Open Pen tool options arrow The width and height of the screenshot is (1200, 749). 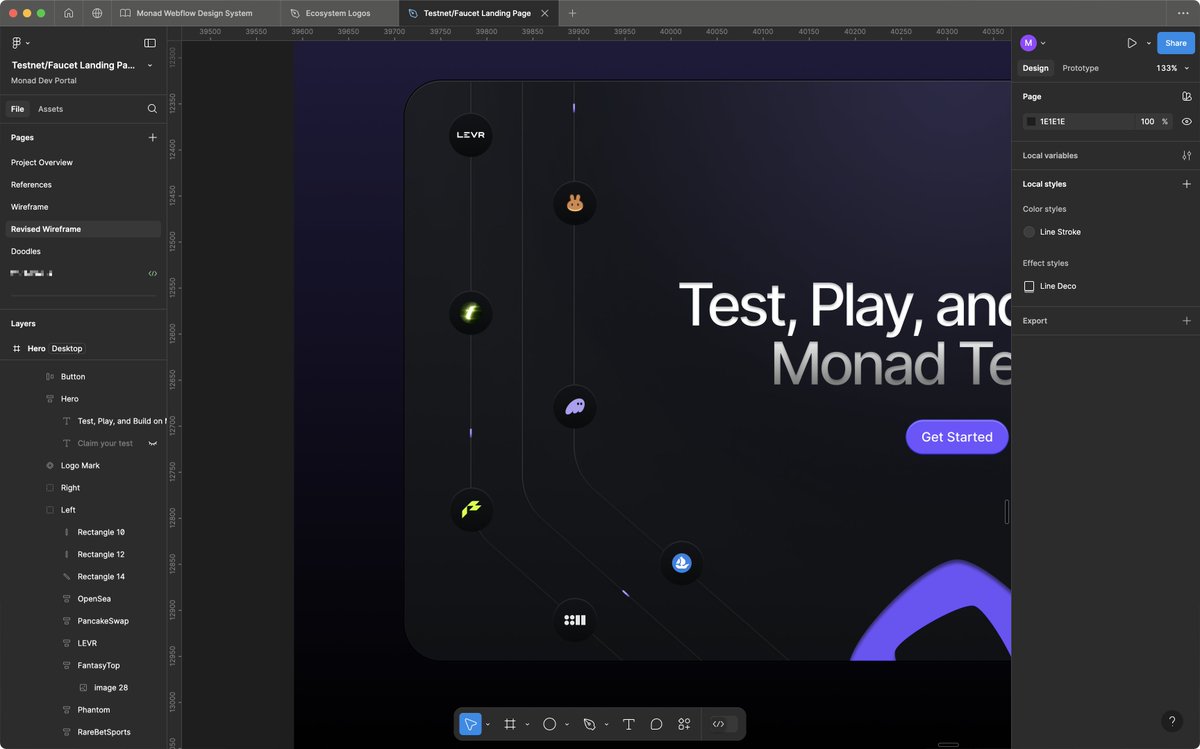pyautogui.click(x=607, y=724)
